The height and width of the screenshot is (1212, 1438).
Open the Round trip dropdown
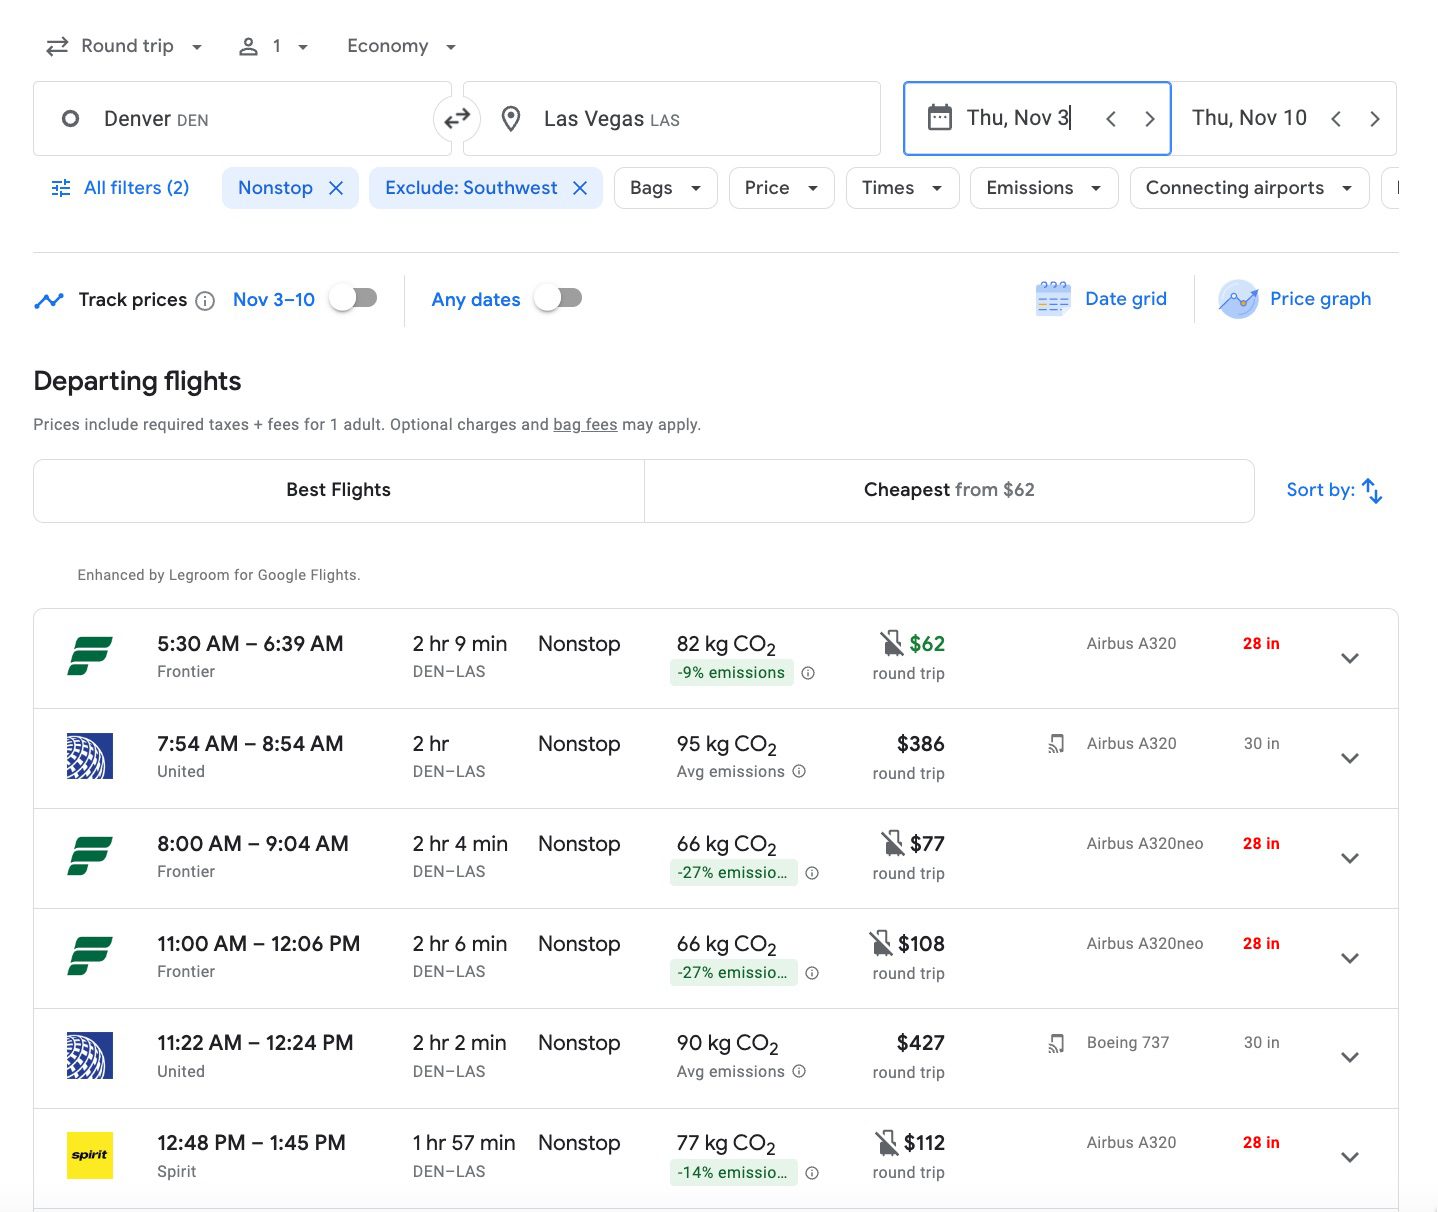point(125,46)
